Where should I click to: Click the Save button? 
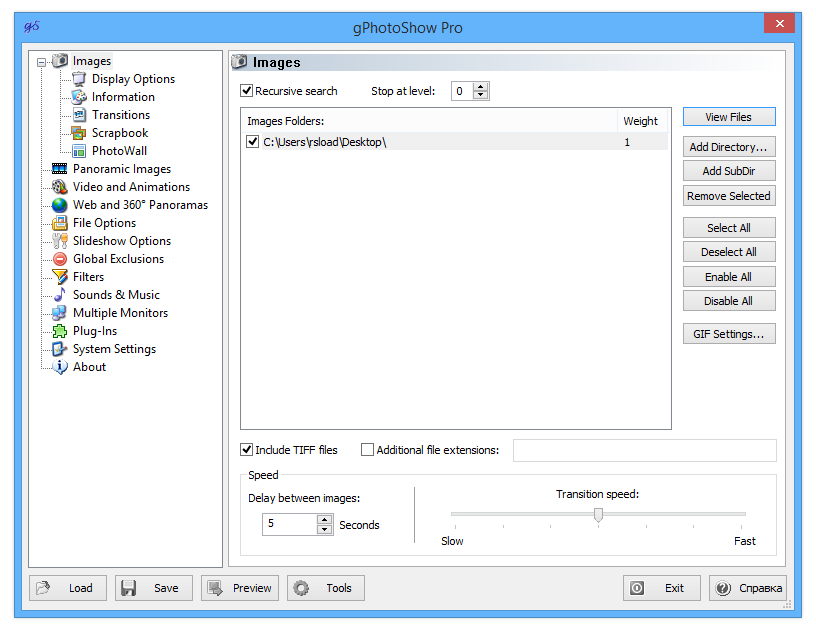[x=154, y=588]
